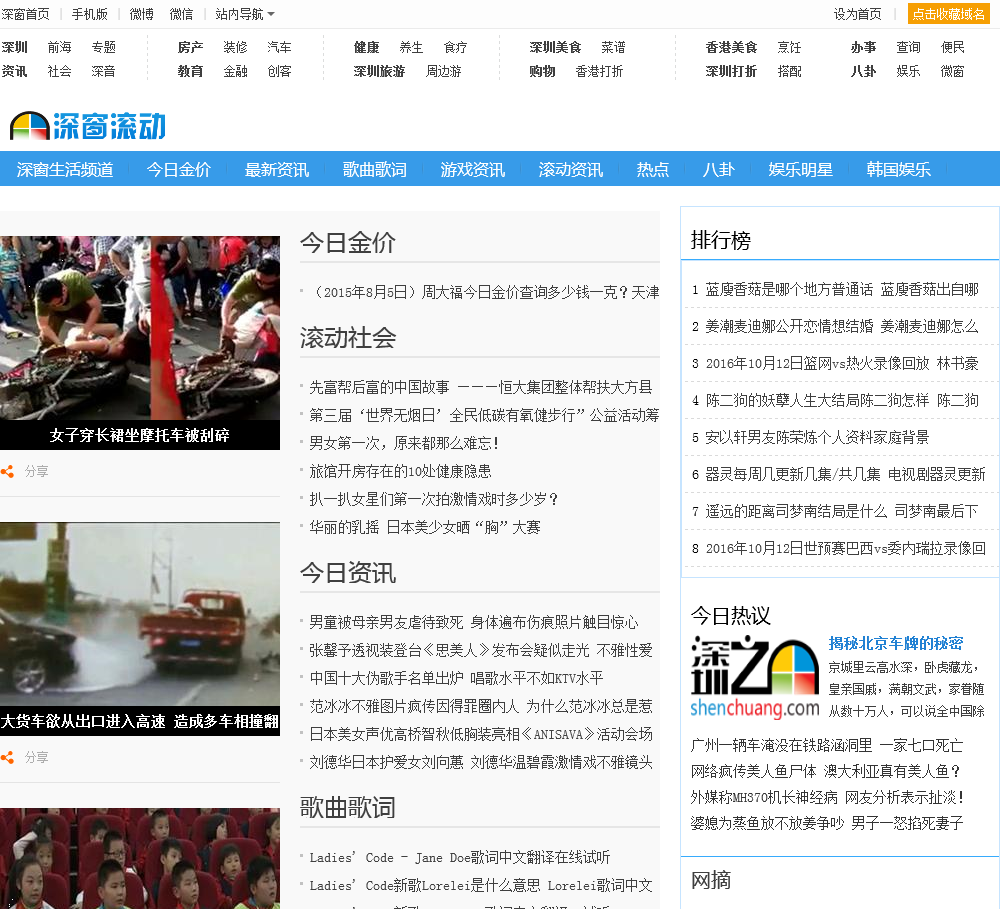Click the 点击收藏域名 button
Image resolution: width=1000 pixels, height=909 pixels.
pyautogui.click(x=948, y=14)
